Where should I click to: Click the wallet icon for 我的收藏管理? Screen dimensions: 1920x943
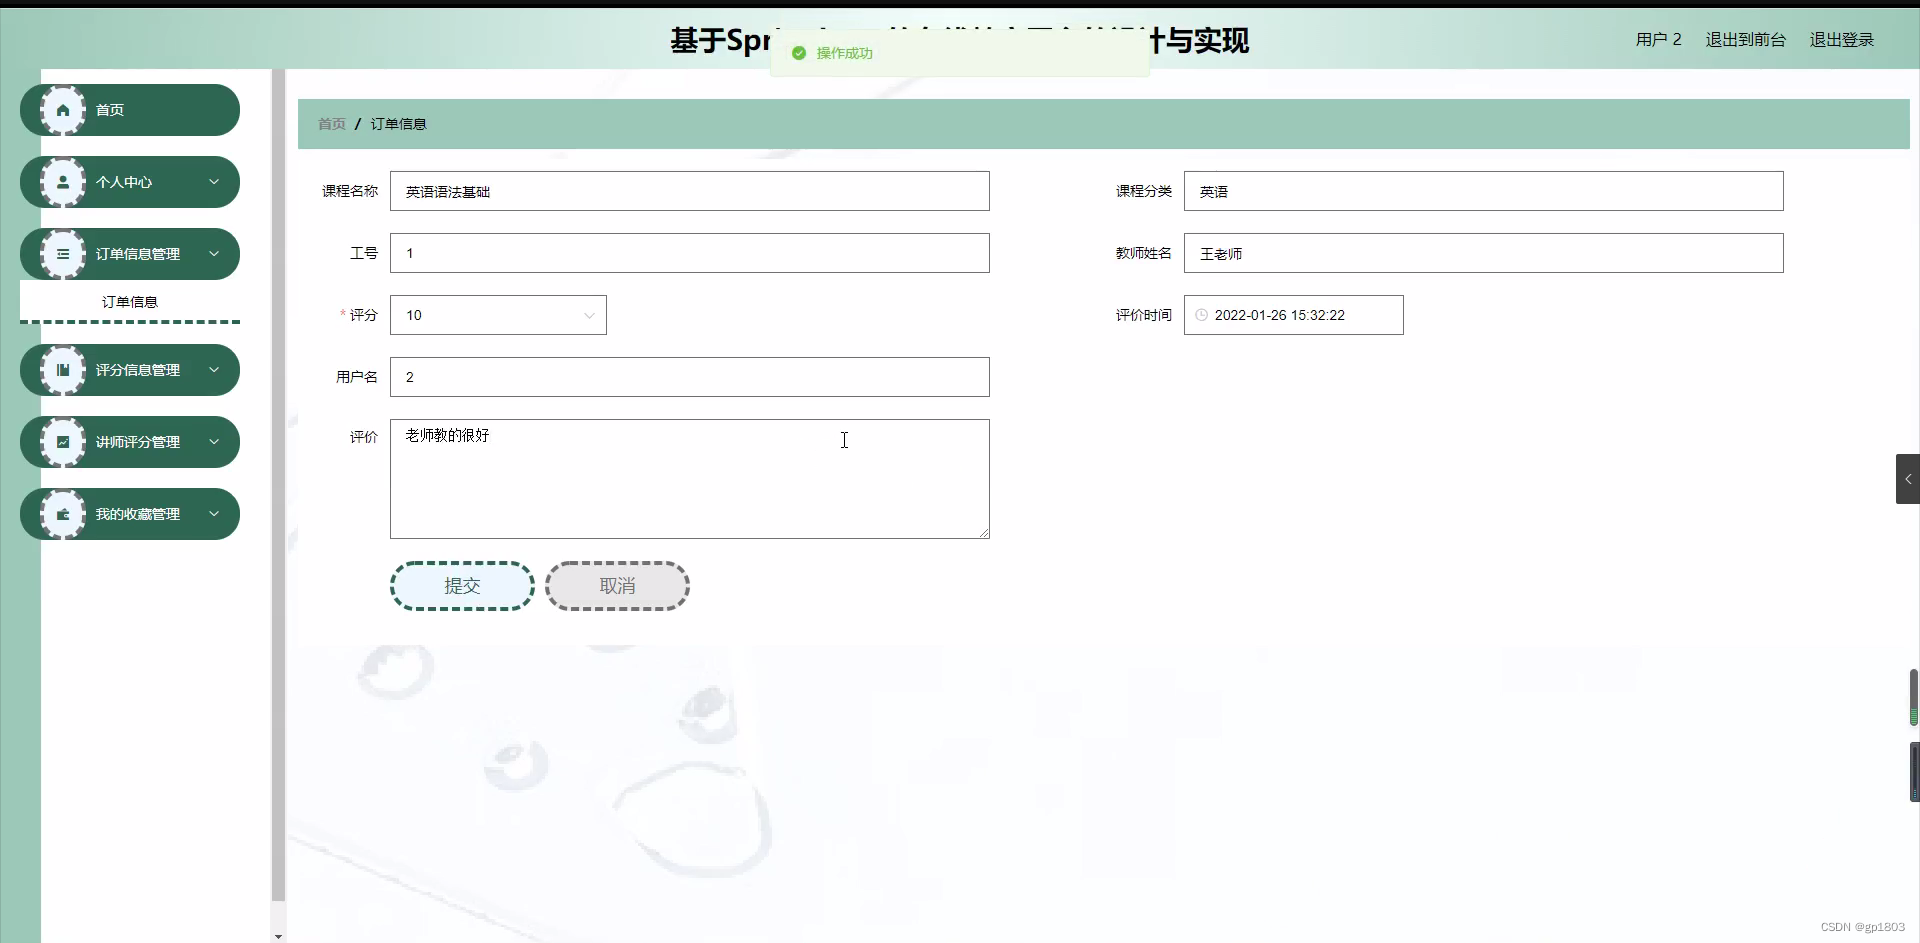[63, 514]
